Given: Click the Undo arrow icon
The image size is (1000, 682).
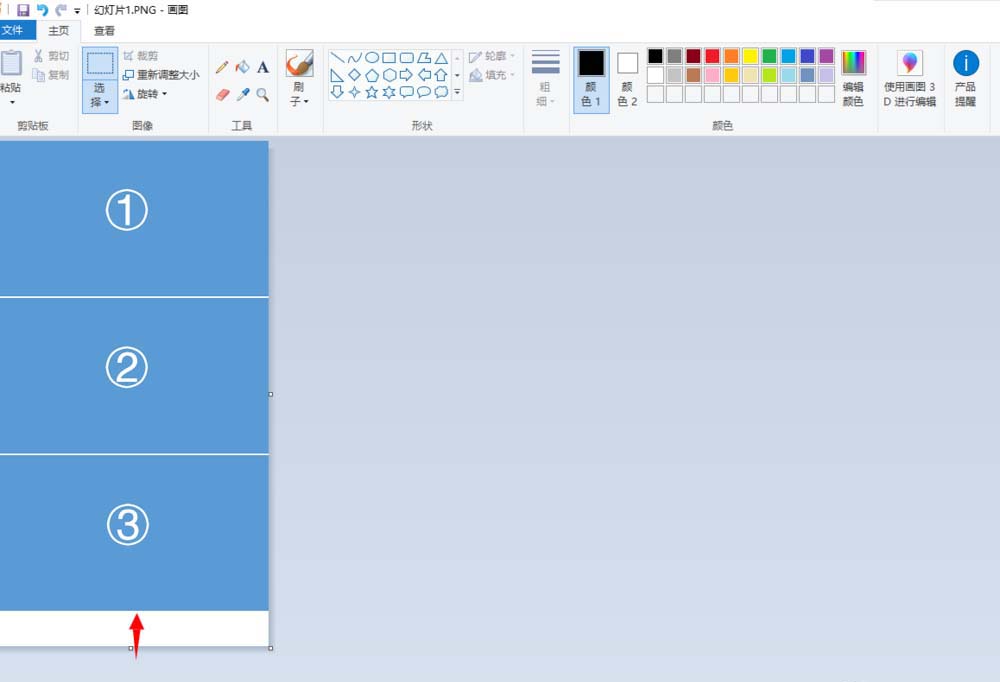Looking at the screenshot, I should [x=42, y=10].
